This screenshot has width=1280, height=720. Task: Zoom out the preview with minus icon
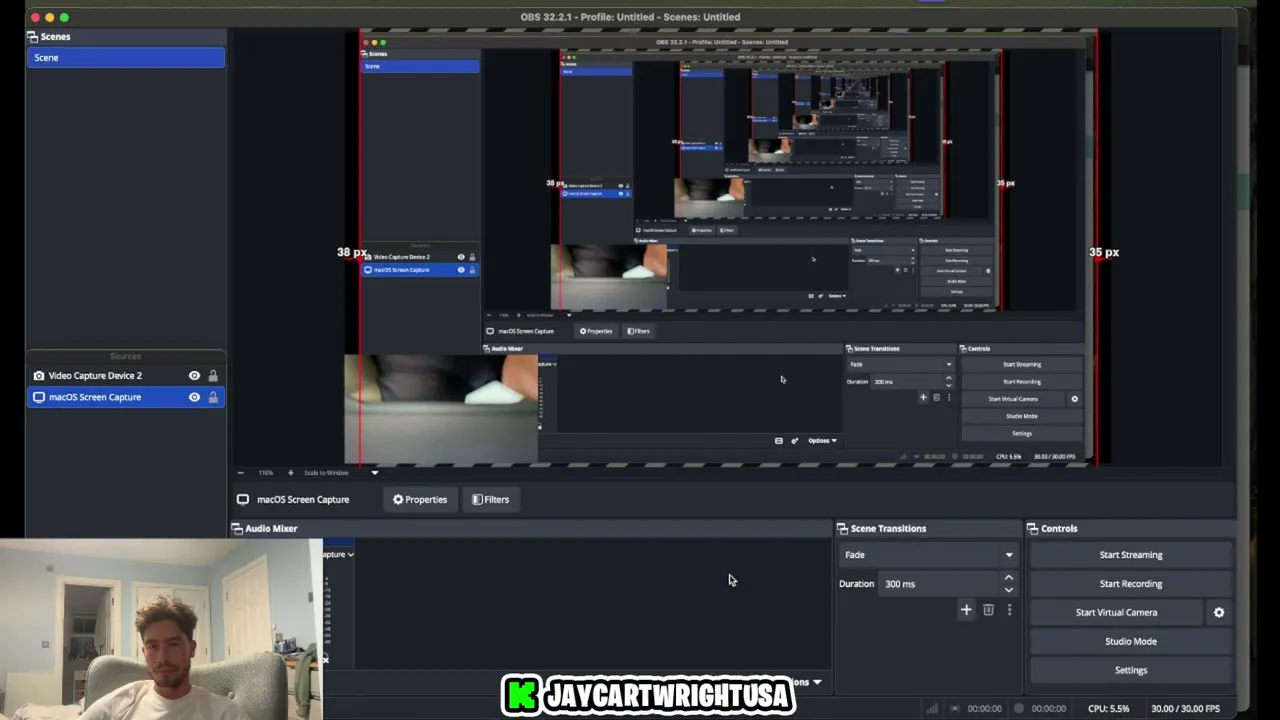240,473
